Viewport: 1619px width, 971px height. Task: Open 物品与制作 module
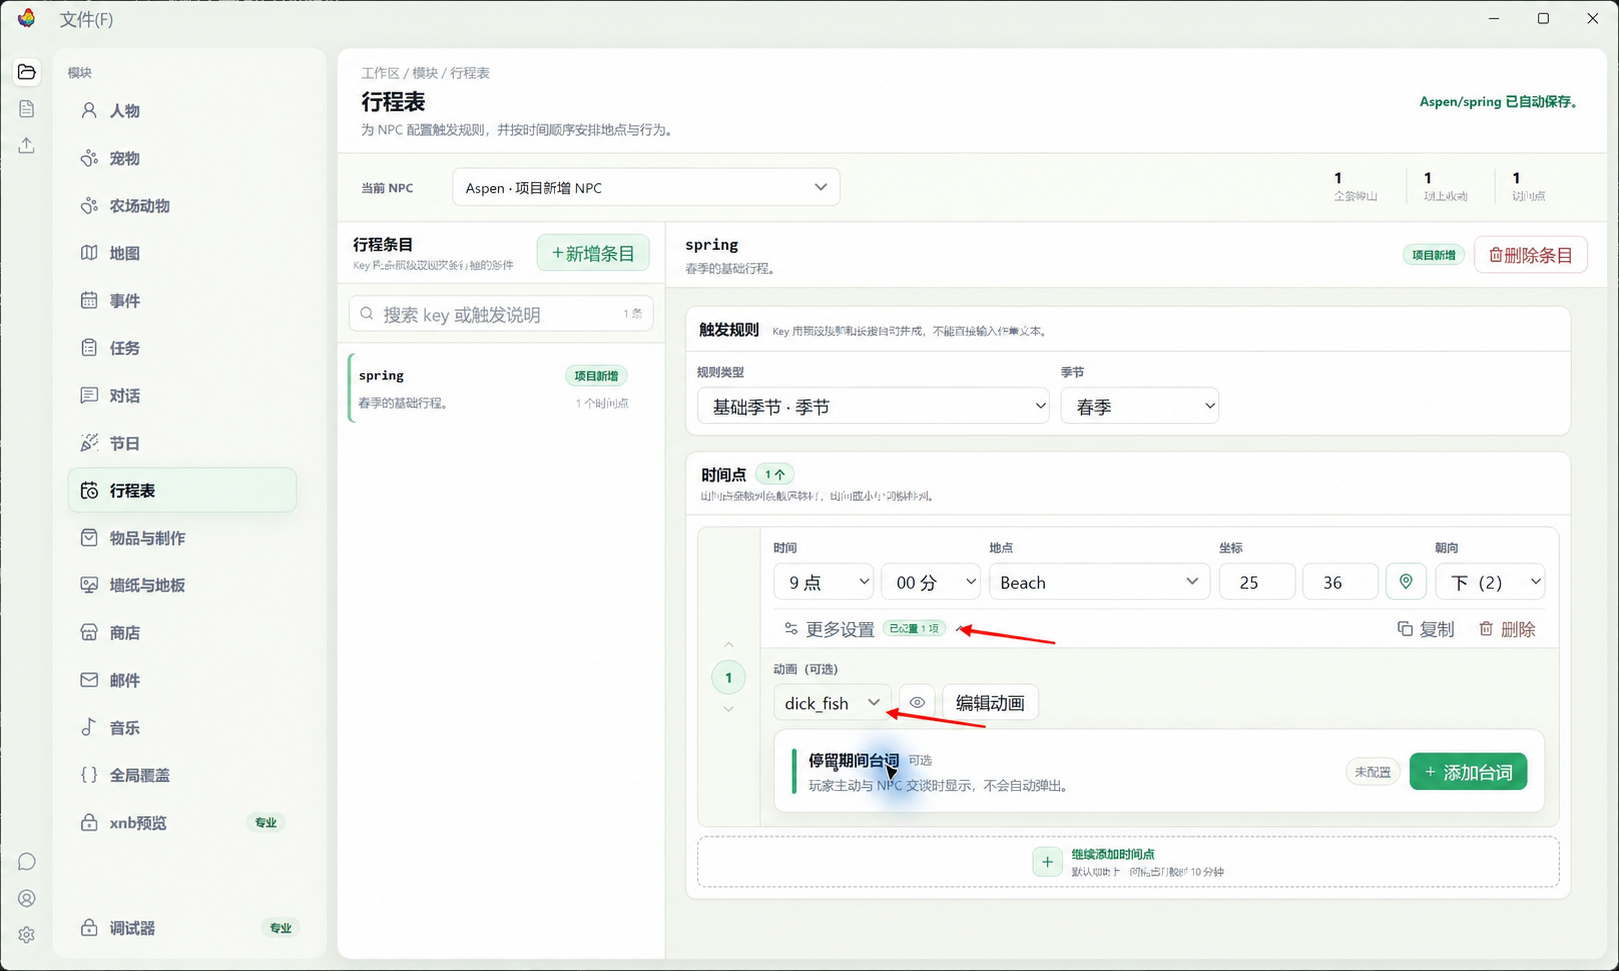(182, 538)
